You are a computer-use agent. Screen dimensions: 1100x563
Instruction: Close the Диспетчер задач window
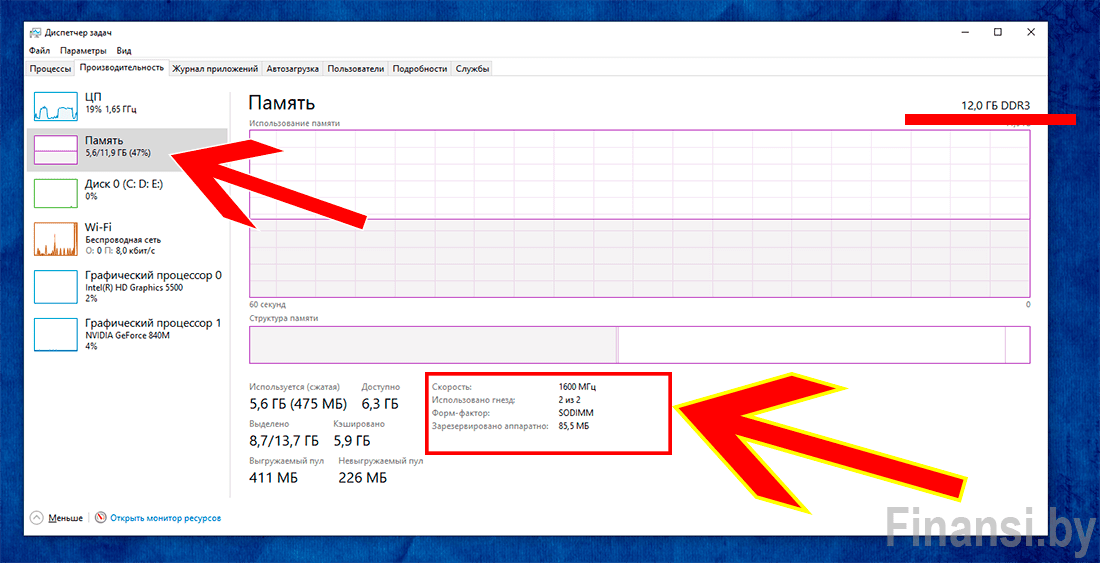pos(1031,33)
